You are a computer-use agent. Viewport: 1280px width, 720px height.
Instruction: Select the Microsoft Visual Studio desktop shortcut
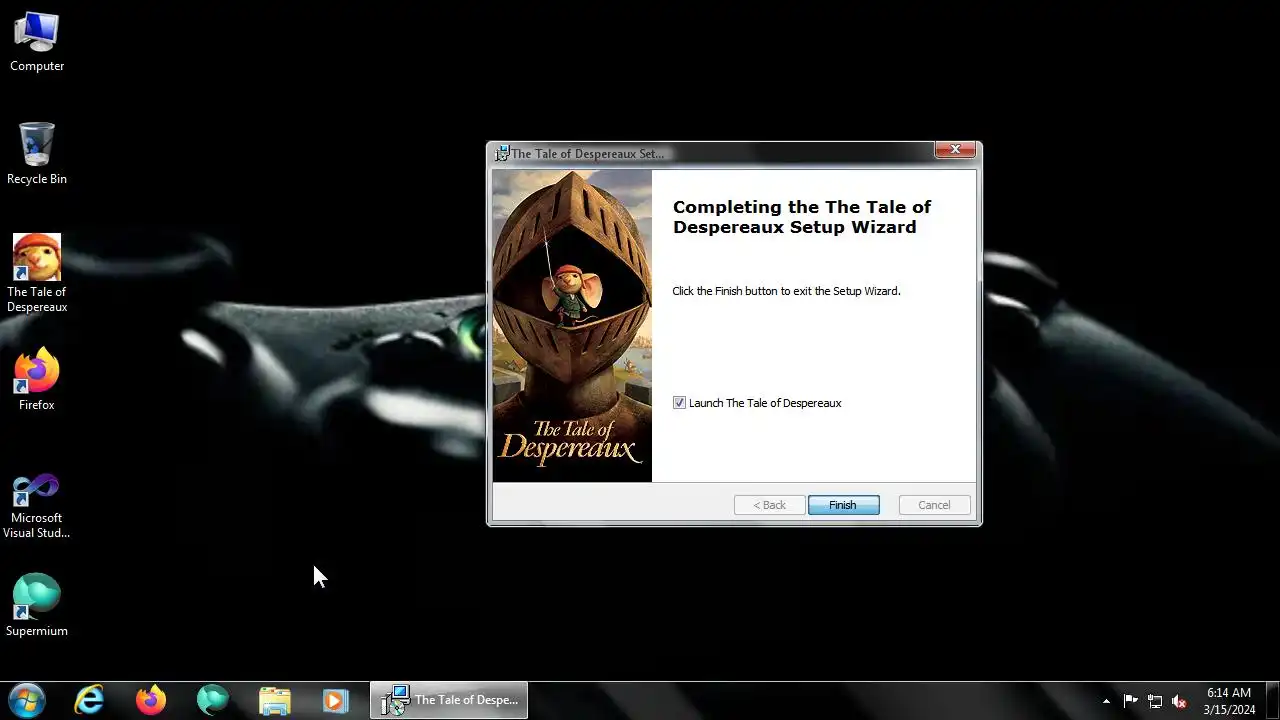[37, 506]
